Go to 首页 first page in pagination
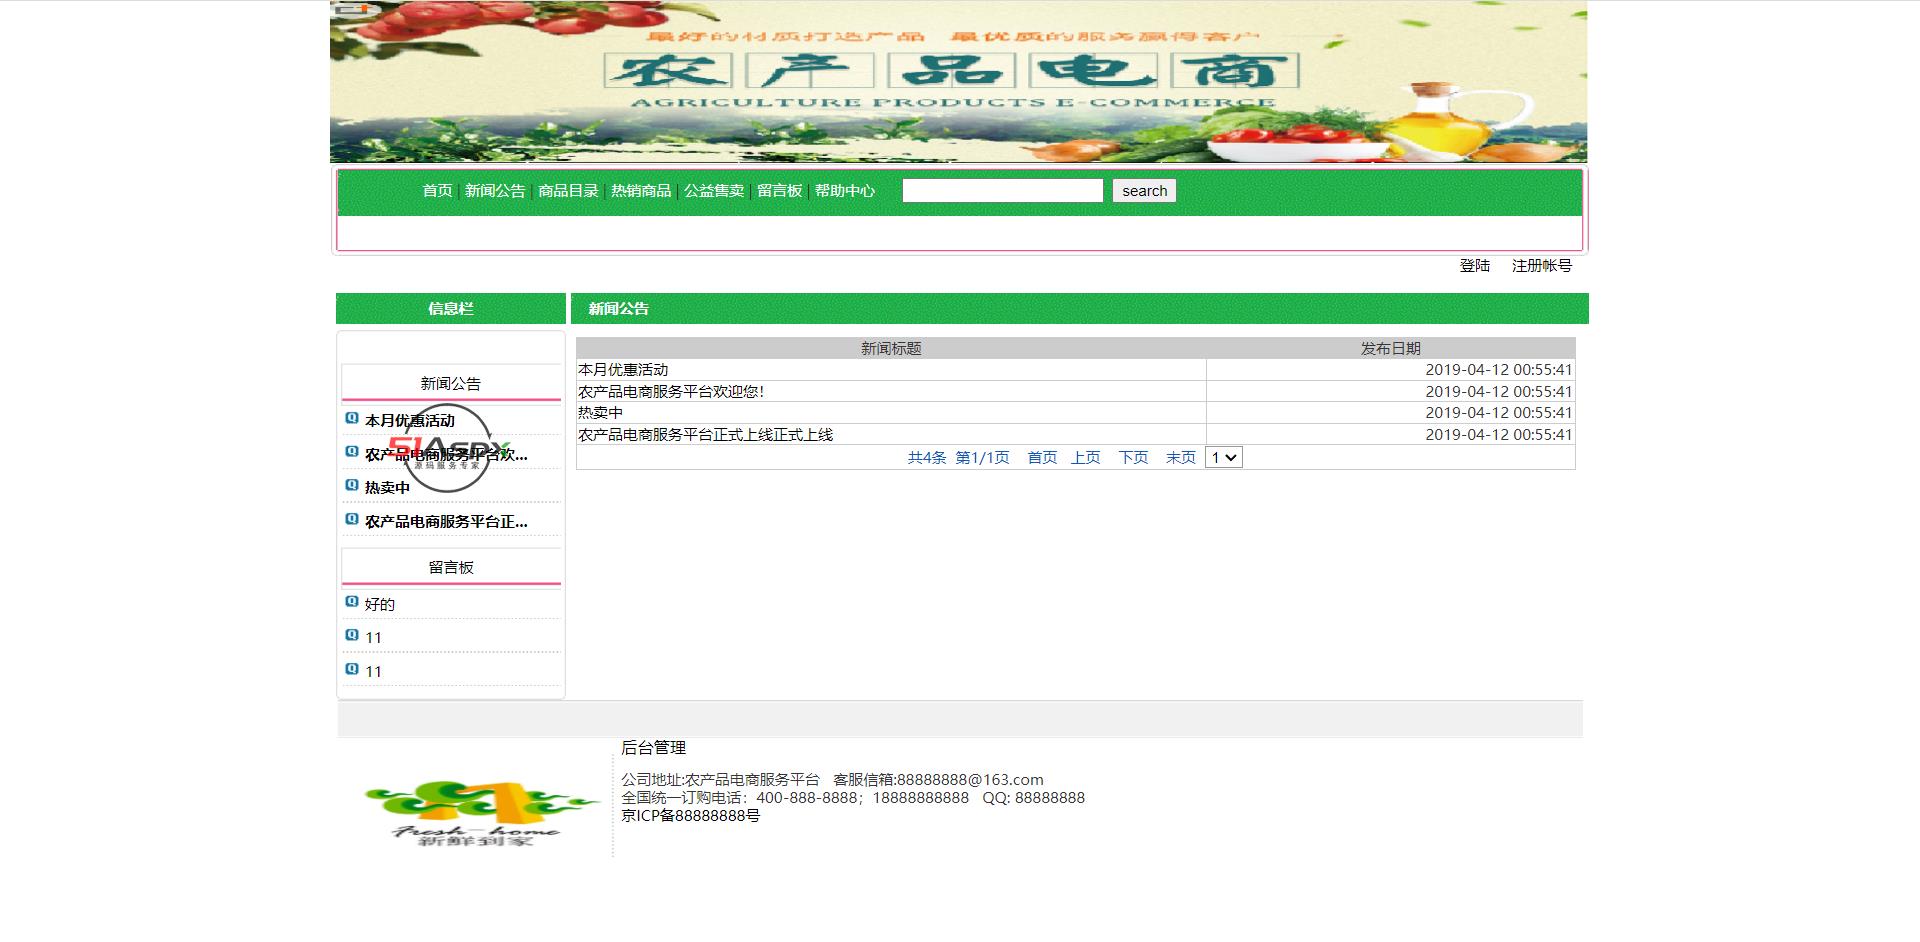 tap(1042, 458)
